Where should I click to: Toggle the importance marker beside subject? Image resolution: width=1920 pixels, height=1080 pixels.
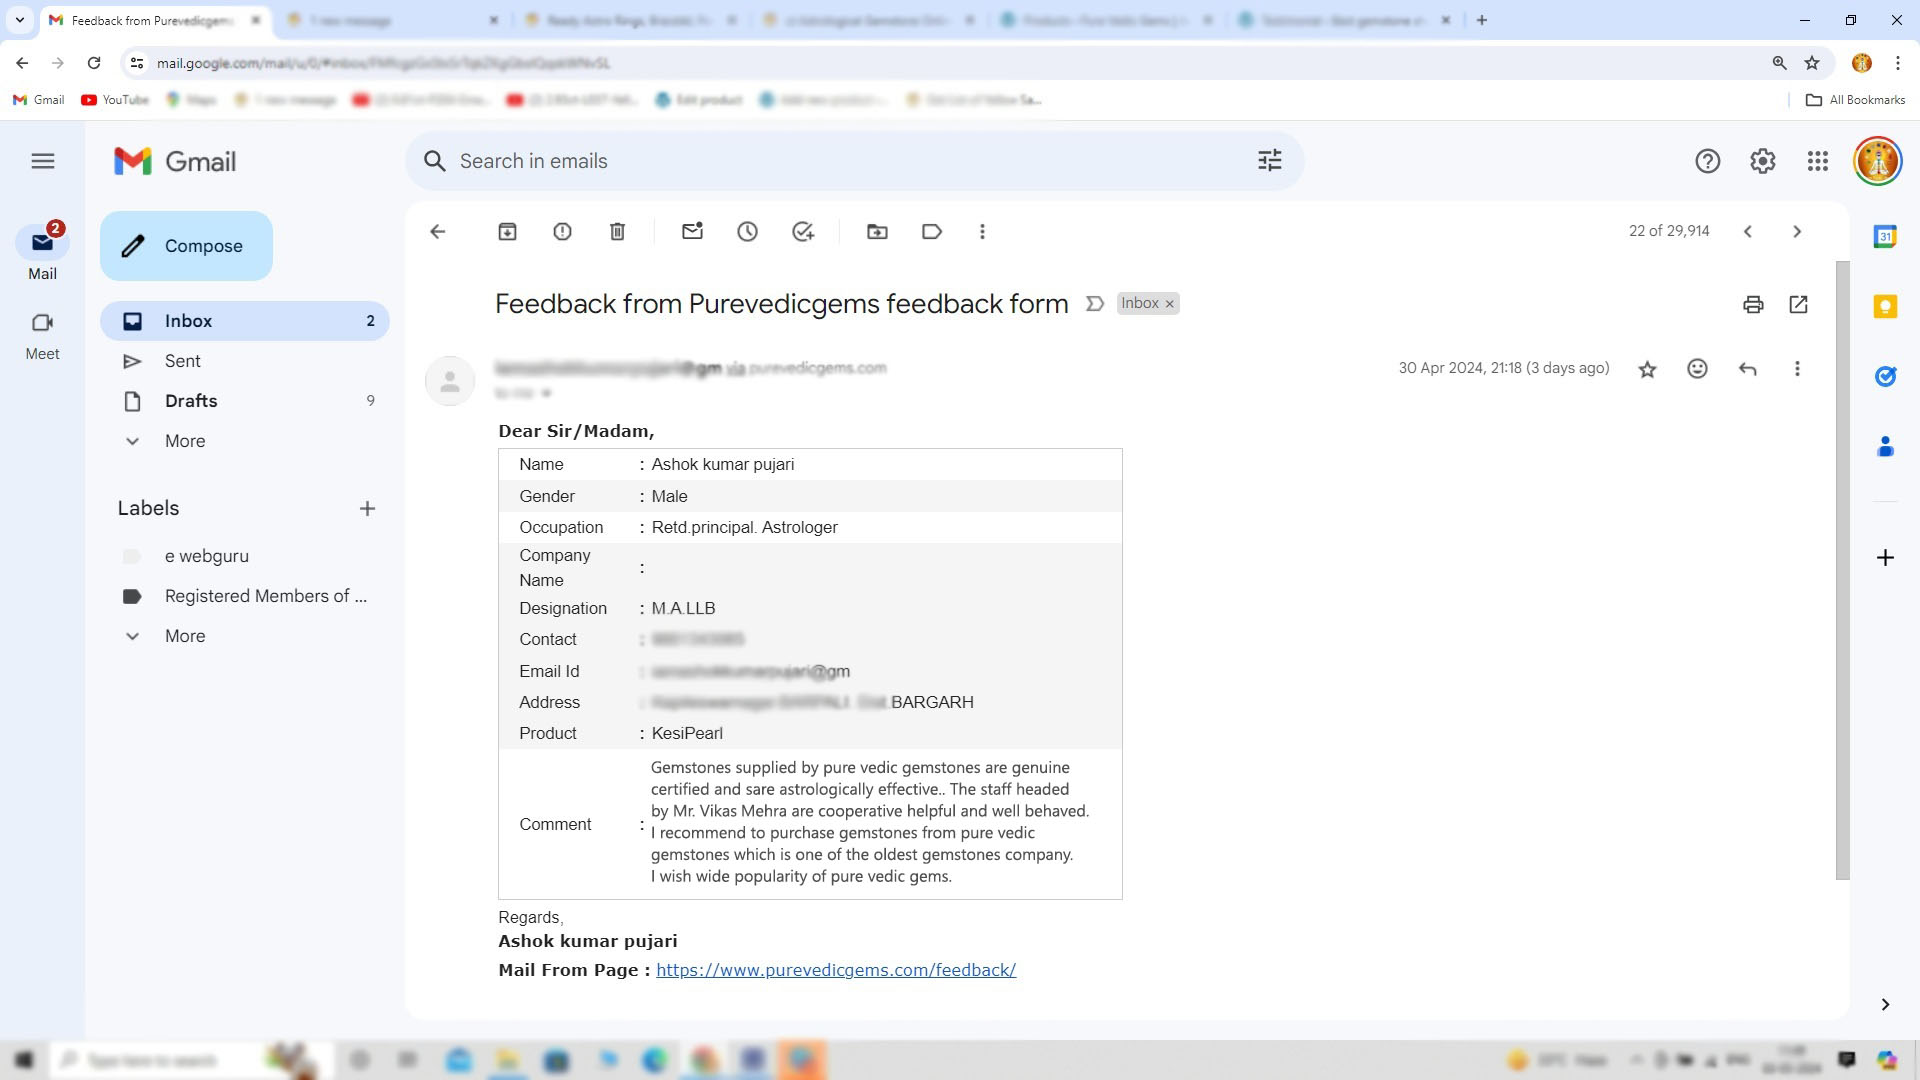[x=1095, y=304]
